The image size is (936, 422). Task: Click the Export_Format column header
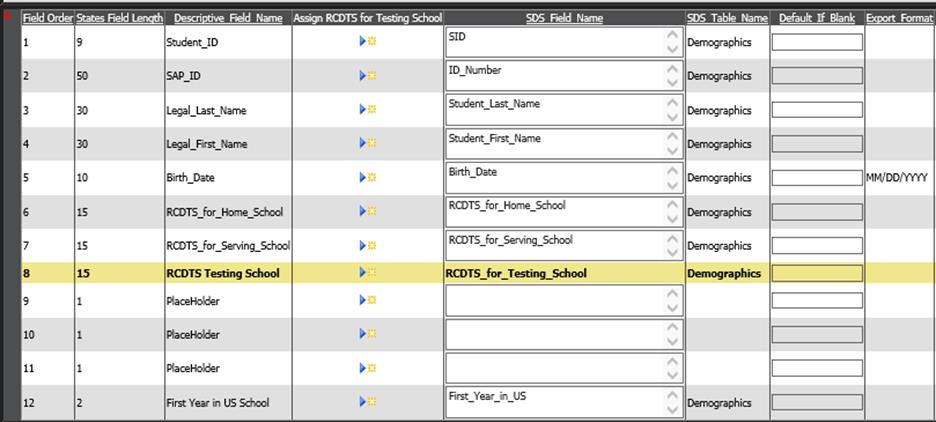pyautogui.click(x=899, y=18)
